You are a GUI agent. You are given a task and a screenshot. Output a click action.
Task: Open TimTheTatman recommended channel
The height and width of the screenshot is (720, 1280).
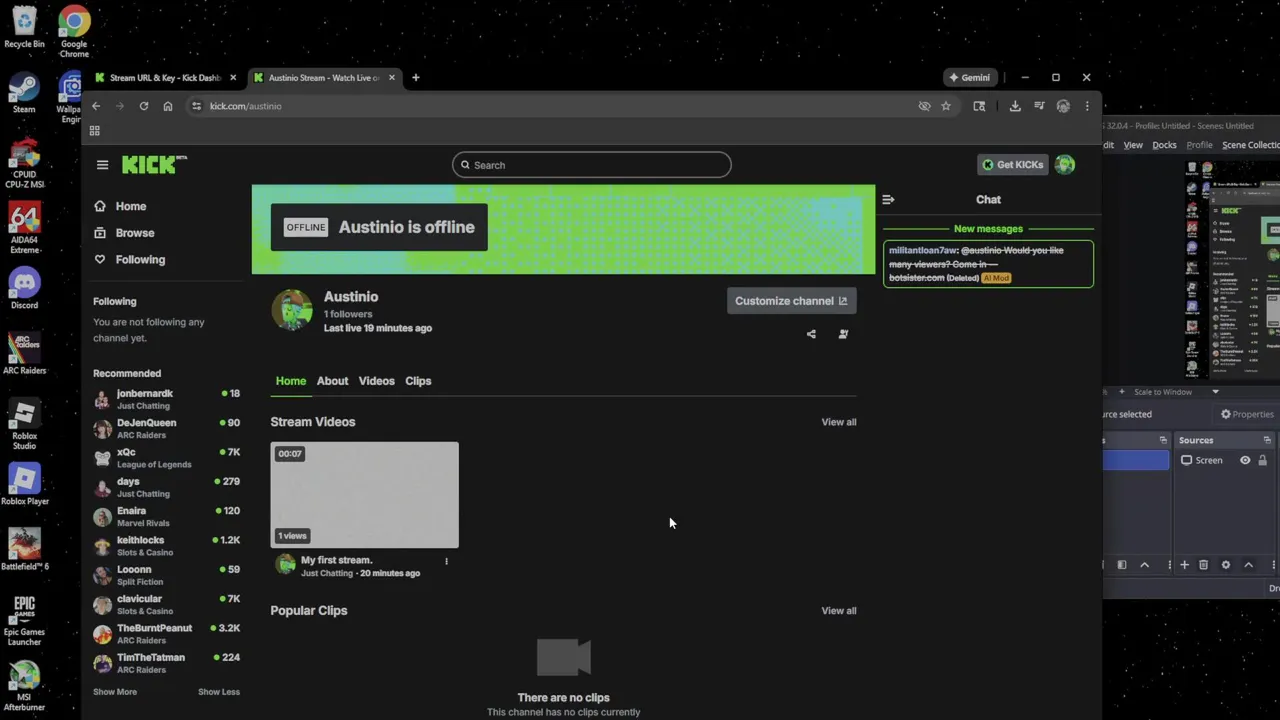click(167, 663)
